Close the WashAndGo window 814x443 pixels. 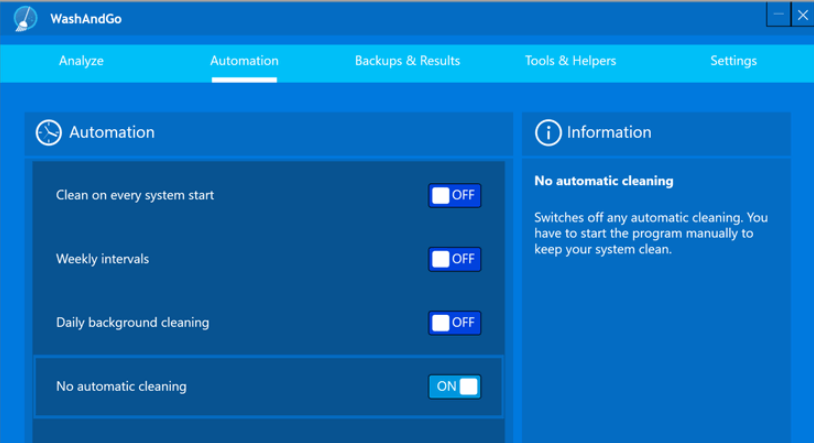coord(803,14)
